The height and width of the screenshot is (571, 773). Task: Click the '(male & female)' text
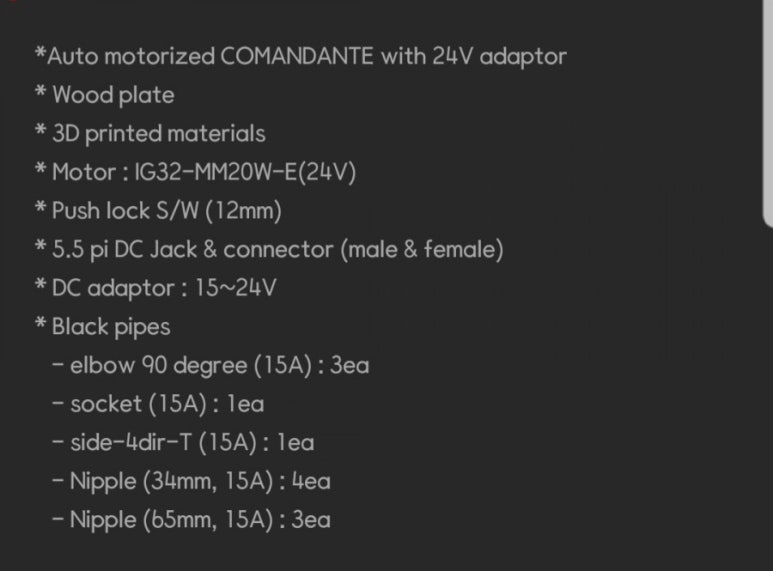422,250
